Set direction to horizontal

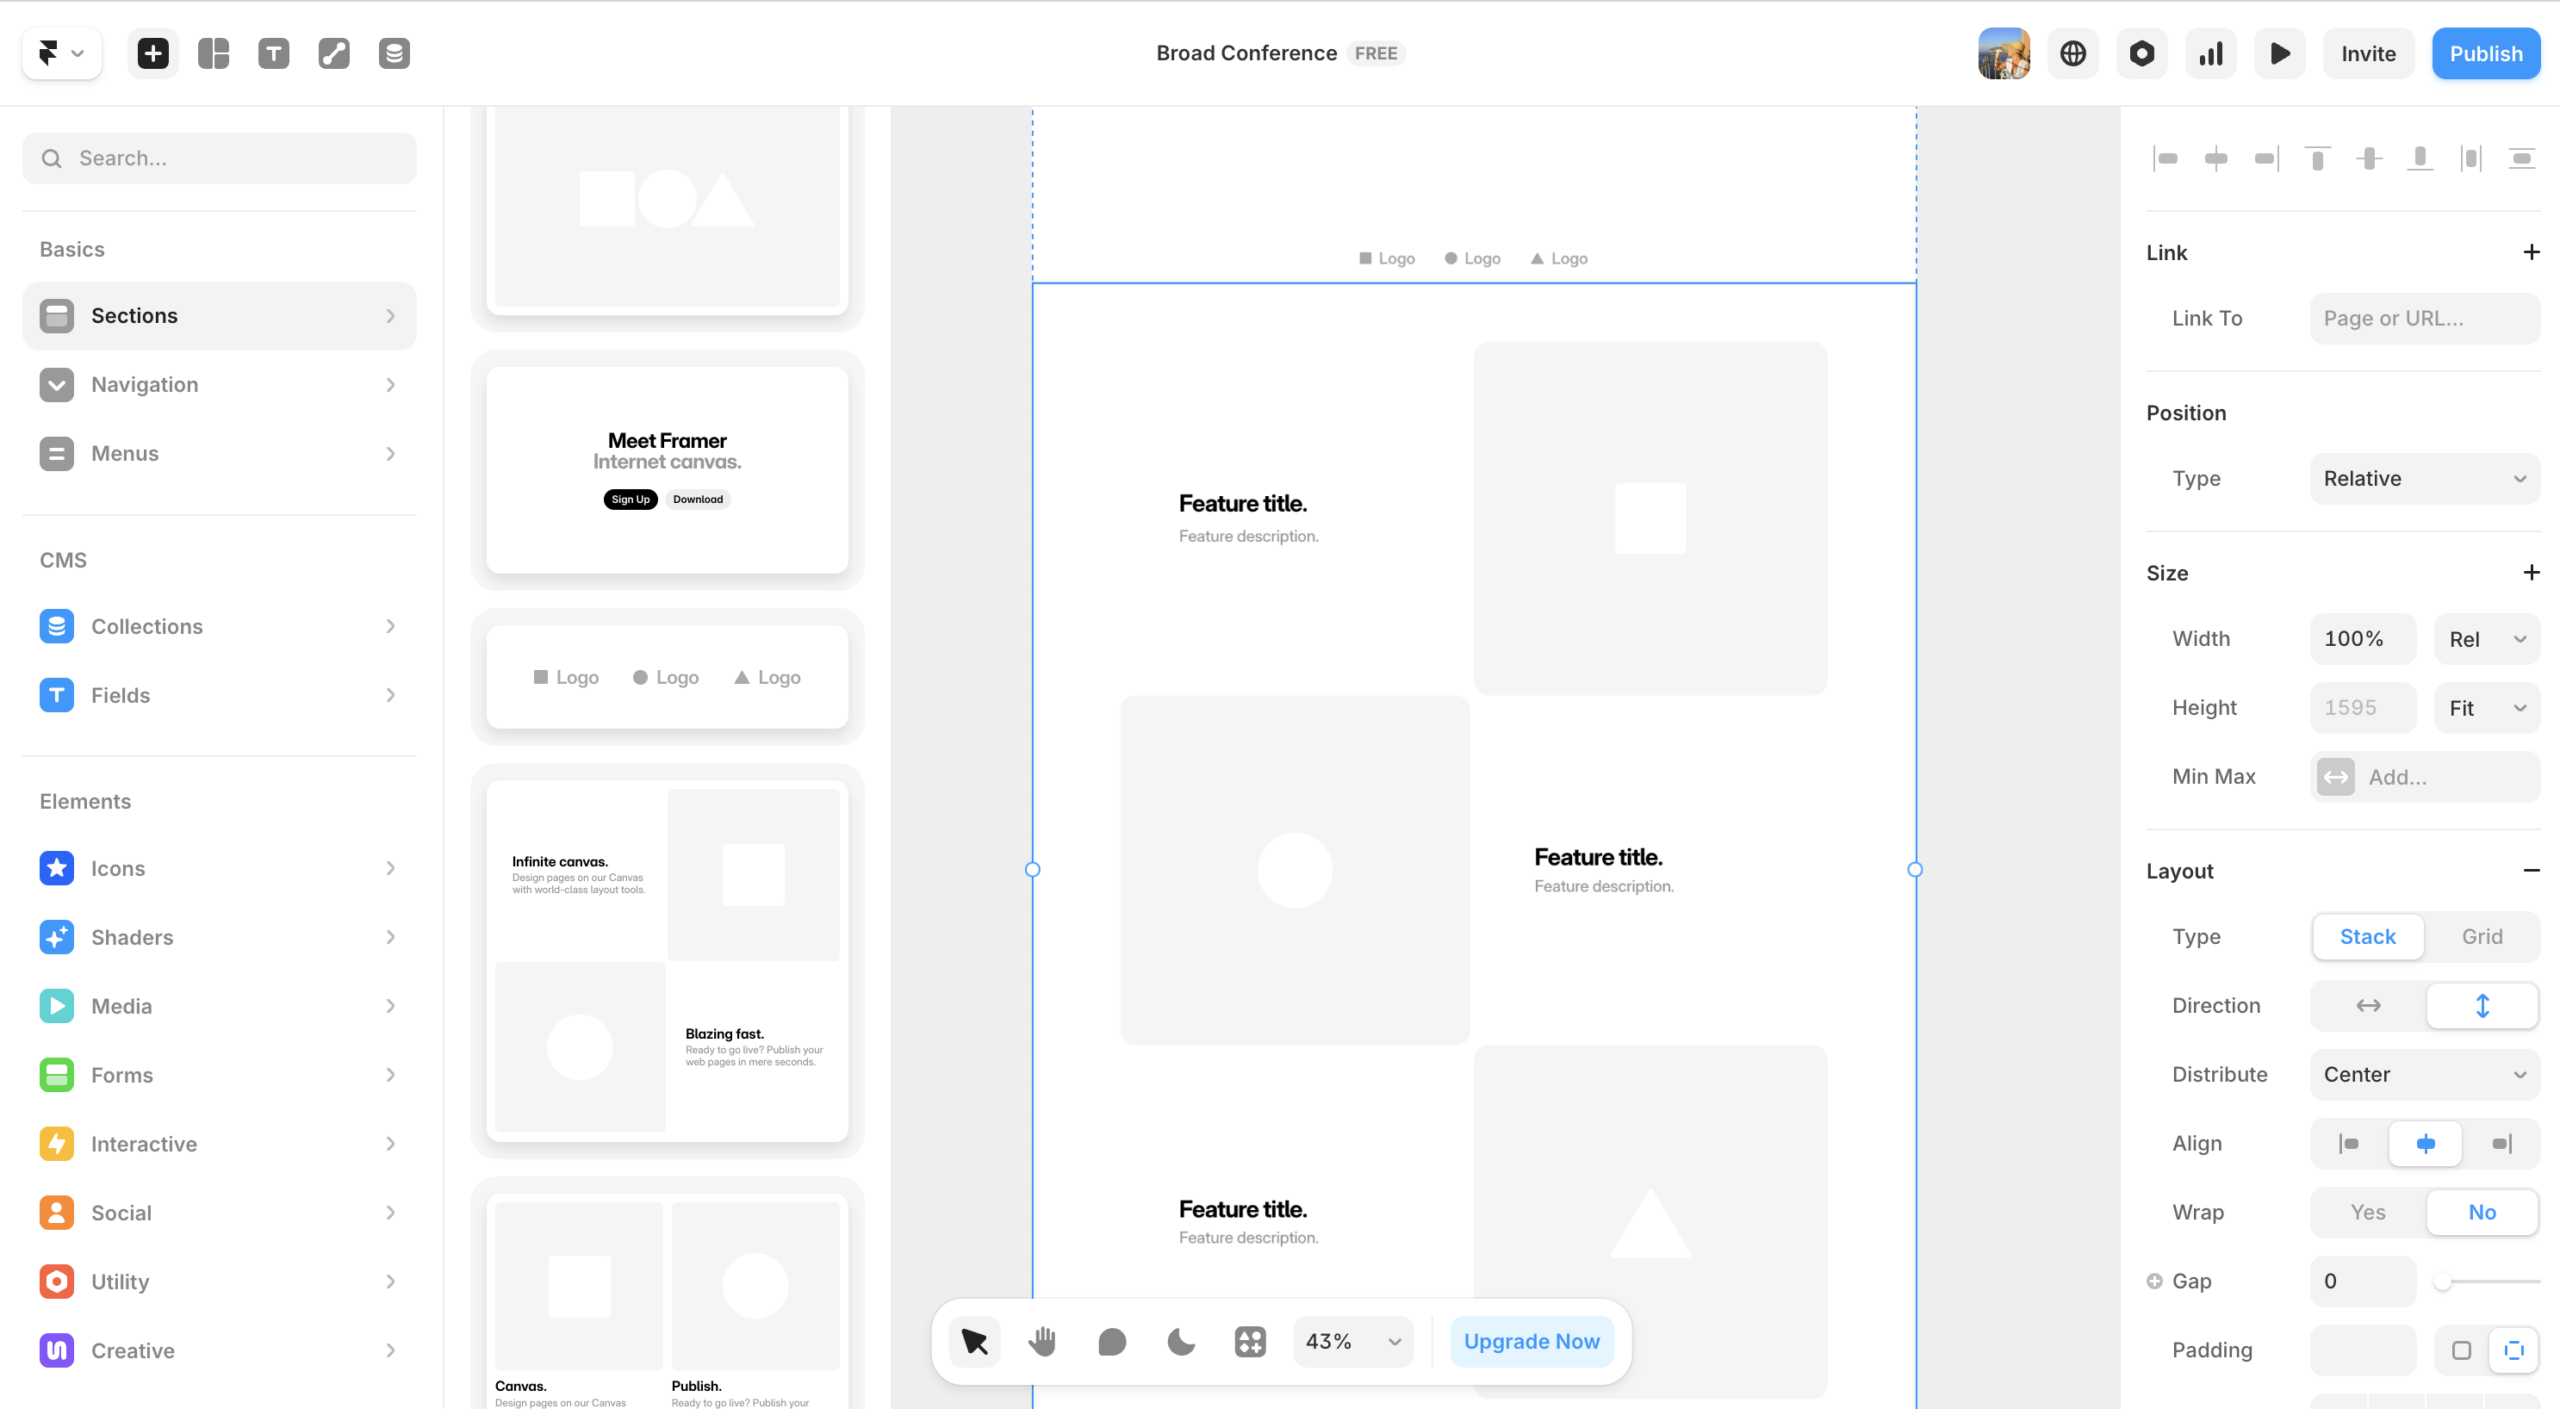[x=2368, y=1005]
